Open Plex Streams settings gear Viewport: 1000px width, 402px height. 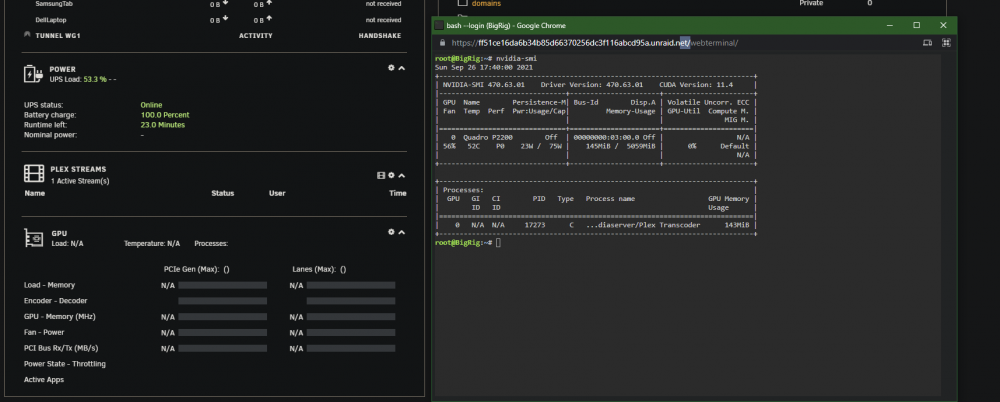[392, 175]
